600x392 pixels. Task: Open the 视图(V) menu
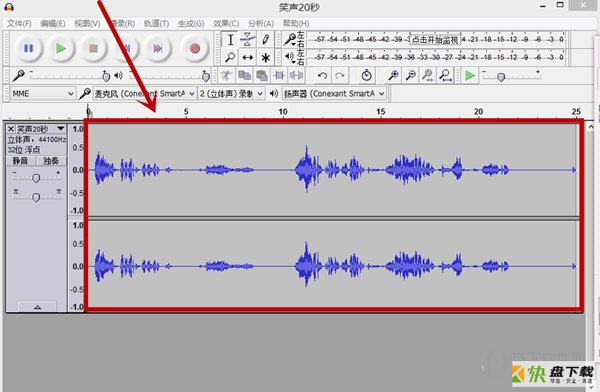pos(87,24)
